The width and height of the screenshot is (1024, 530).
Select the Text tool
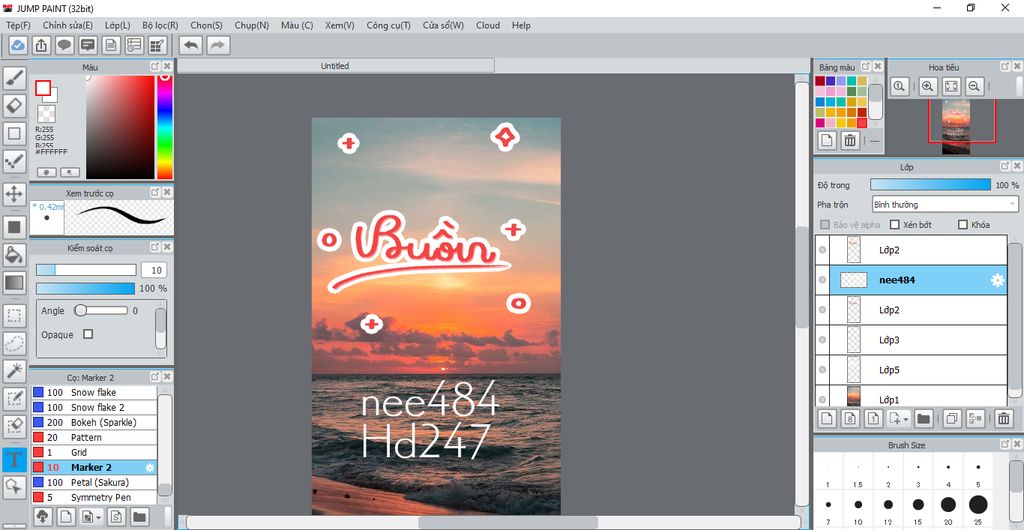pyautogui.click(x=14, y=460)
